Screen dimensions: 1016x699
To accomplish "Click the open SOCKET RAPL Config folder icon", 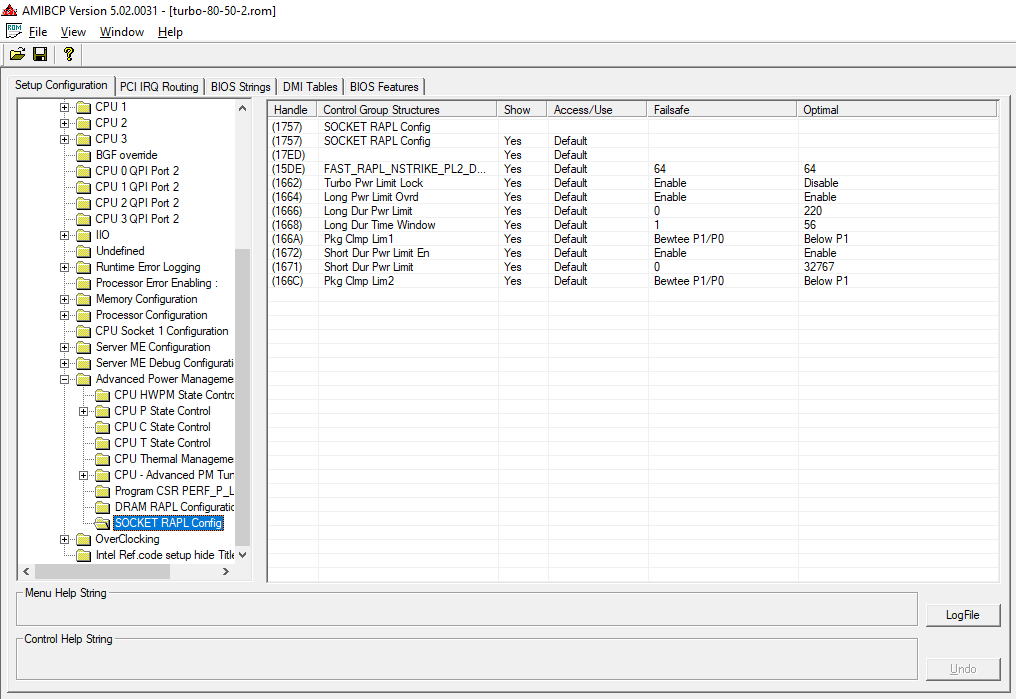I will point(102,523).
